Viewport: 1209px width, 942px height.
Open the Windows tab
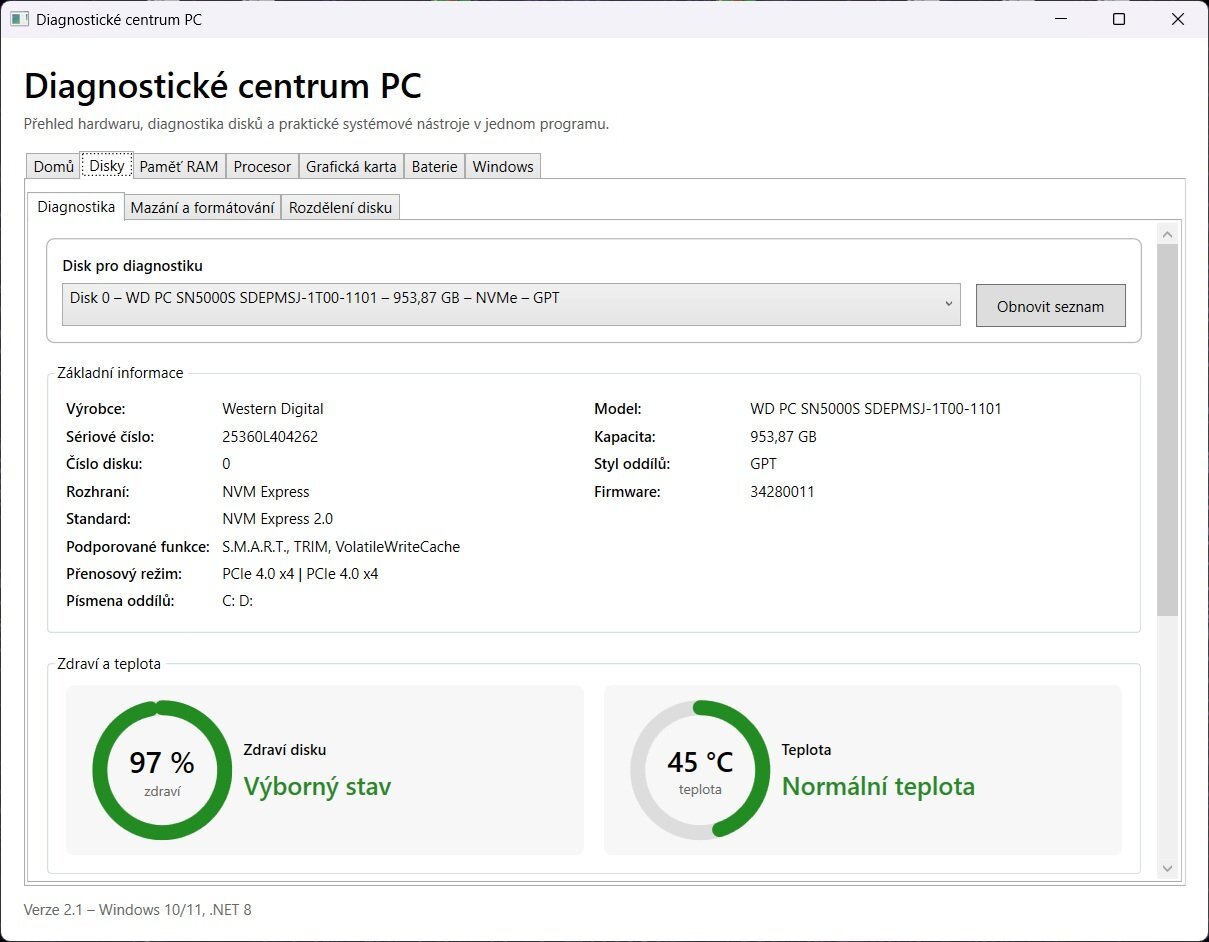click(x=503, y=166)
